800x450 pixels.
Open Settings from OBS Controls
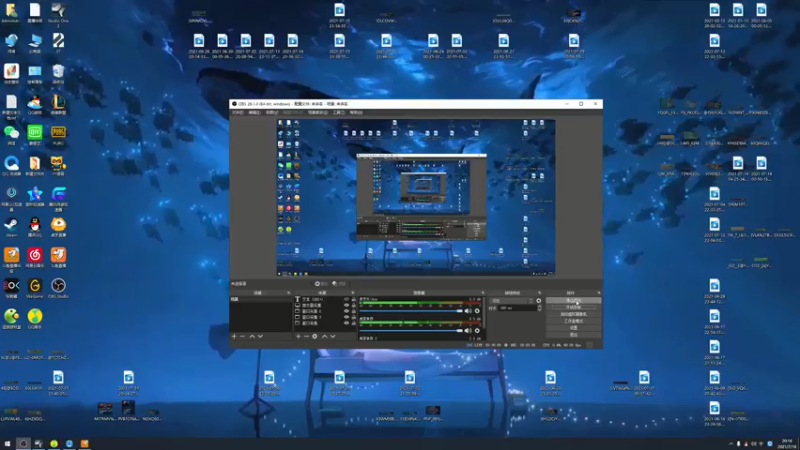pyautogui.click(x=573, y=328)
